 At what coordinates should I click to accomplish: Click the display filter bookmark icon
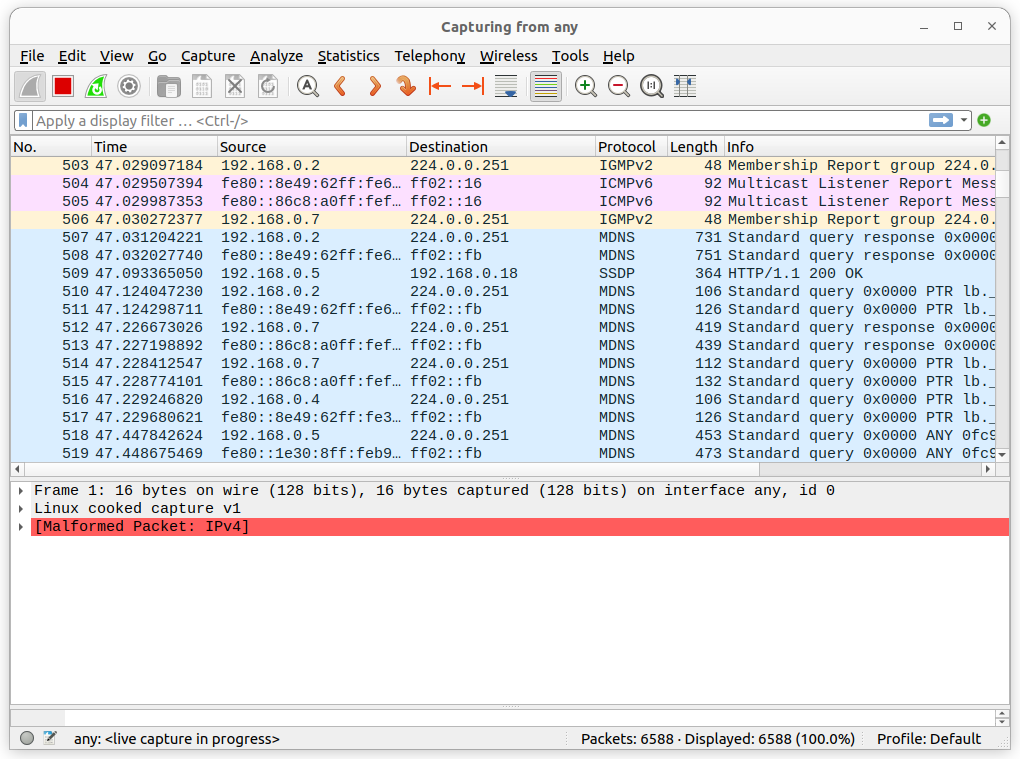[x=23, y=120]
